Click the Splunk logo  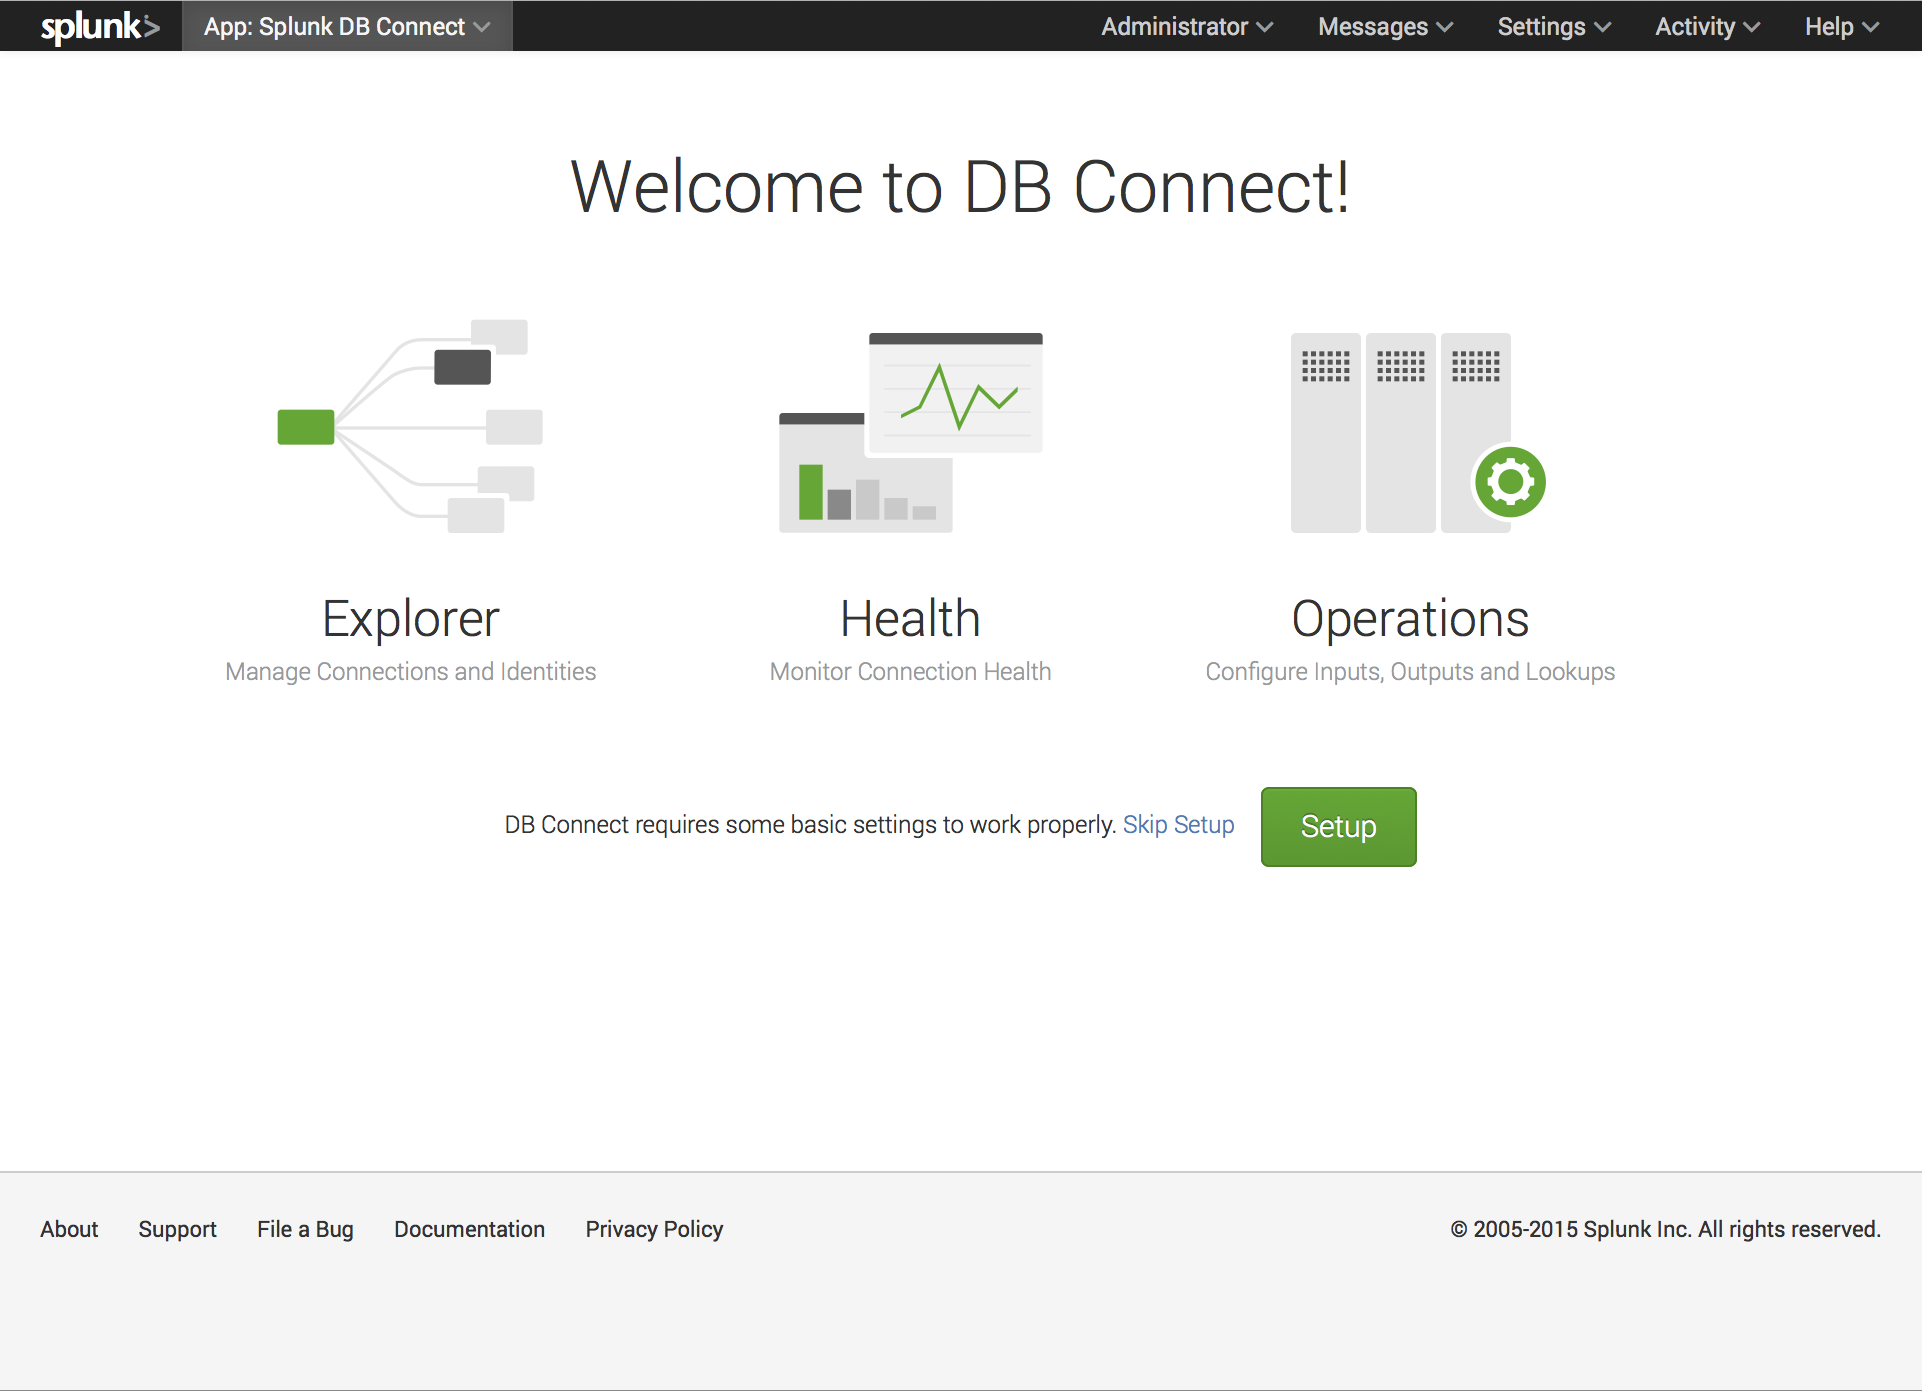pos(100,26)
